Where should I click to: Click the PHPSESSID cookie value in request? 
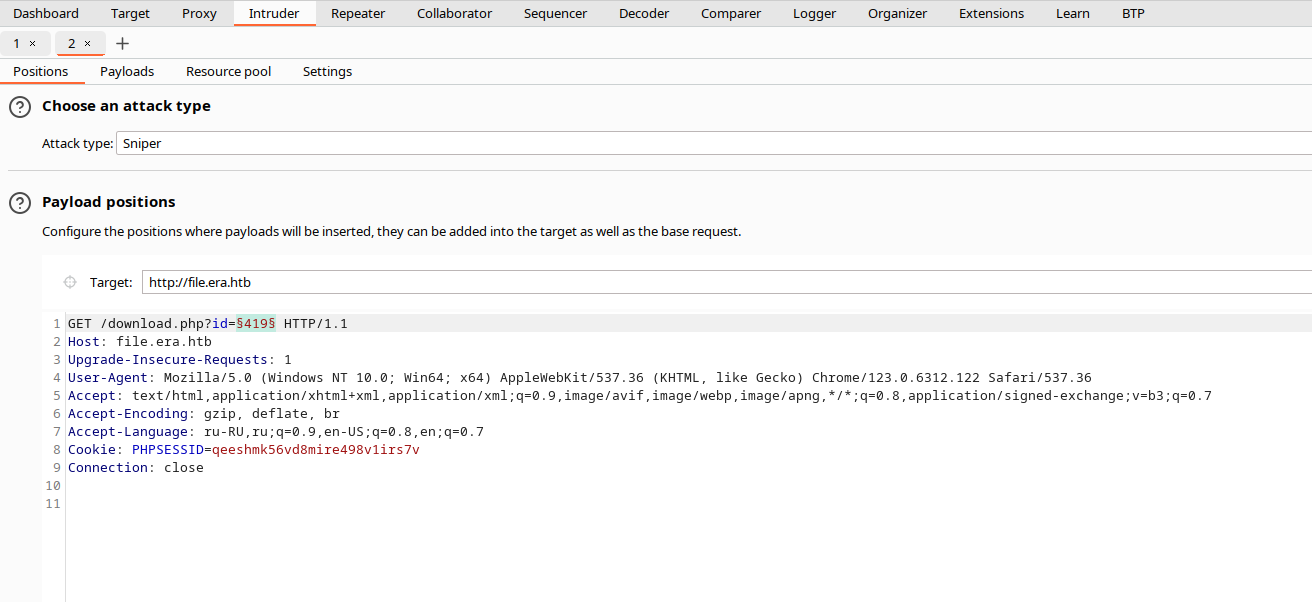315,450
